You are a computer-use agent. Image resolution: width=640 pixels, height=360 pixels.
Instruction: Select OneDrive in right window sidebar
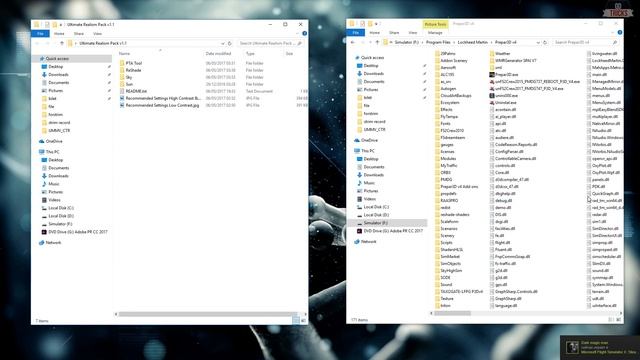tap(369, 140)
